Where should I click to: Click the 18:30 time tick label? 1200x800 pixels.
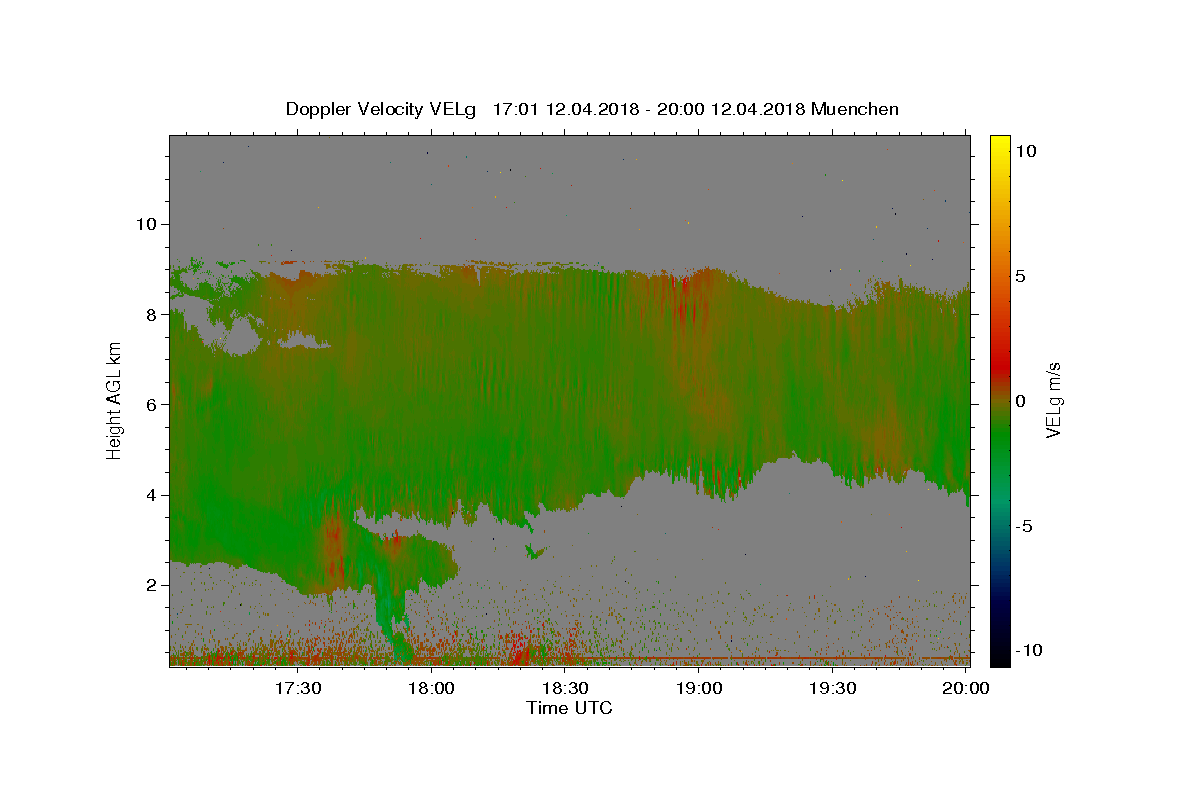tap(565, 688)
